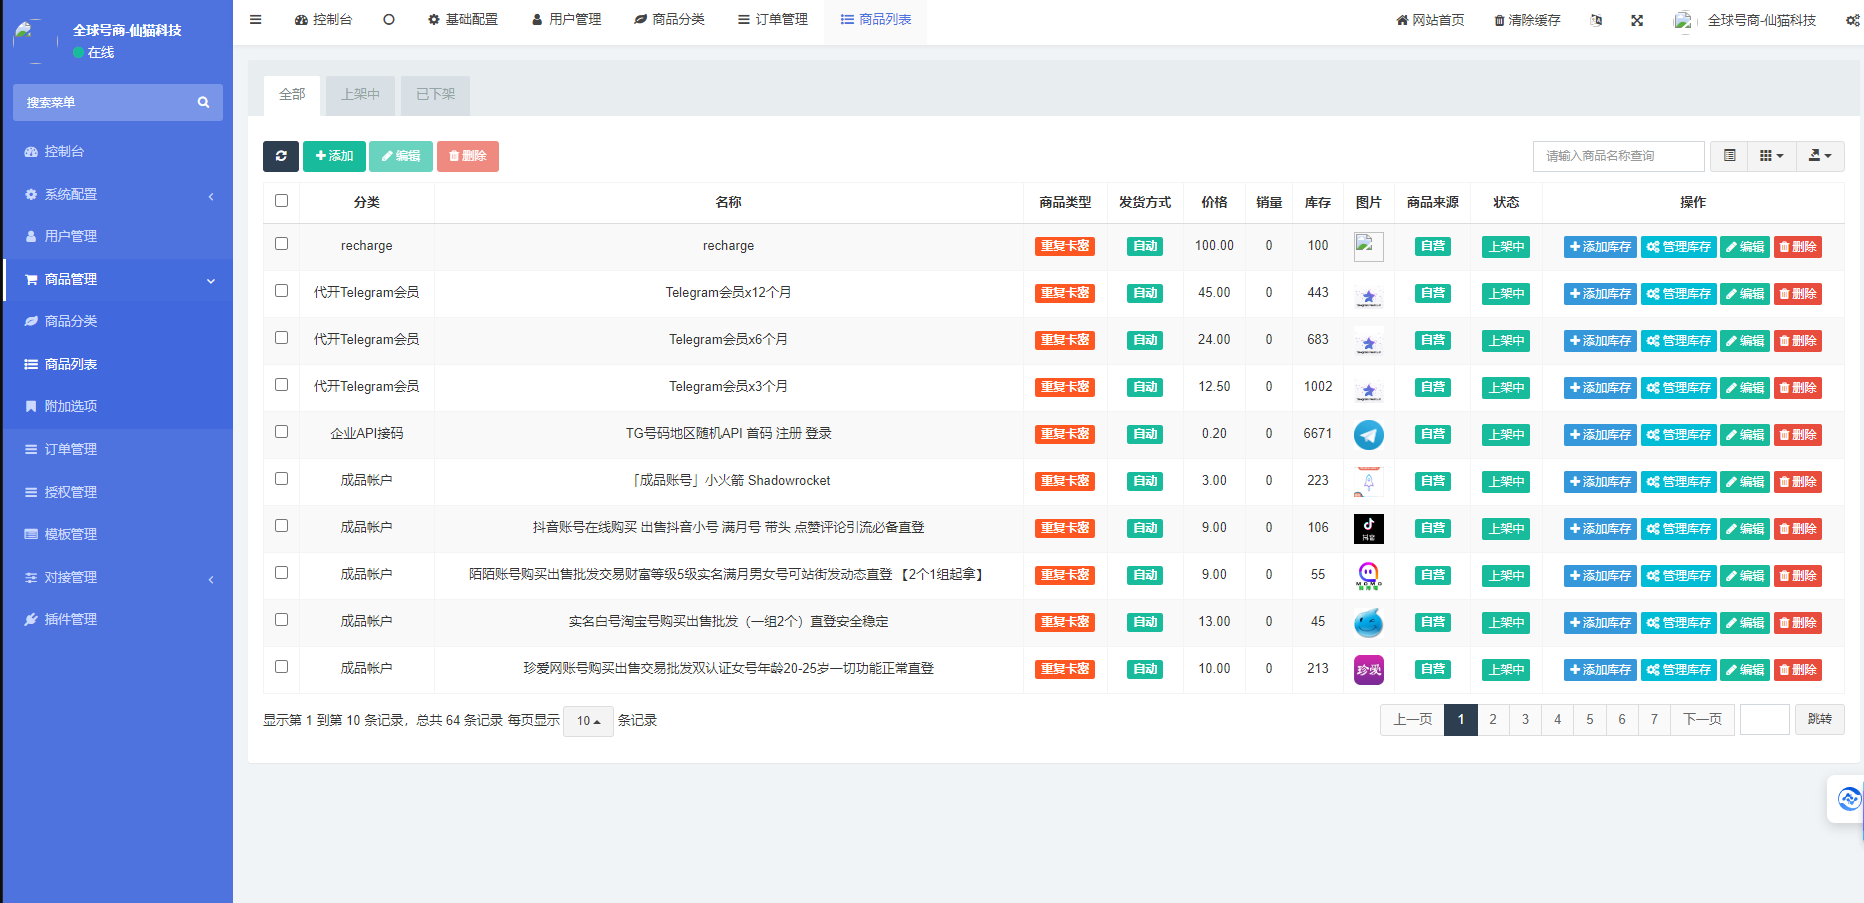The width and height of the screenshot is (1864, 903).
Task: Select the 已下架 filter tab
Action: (x=435, y=95)
